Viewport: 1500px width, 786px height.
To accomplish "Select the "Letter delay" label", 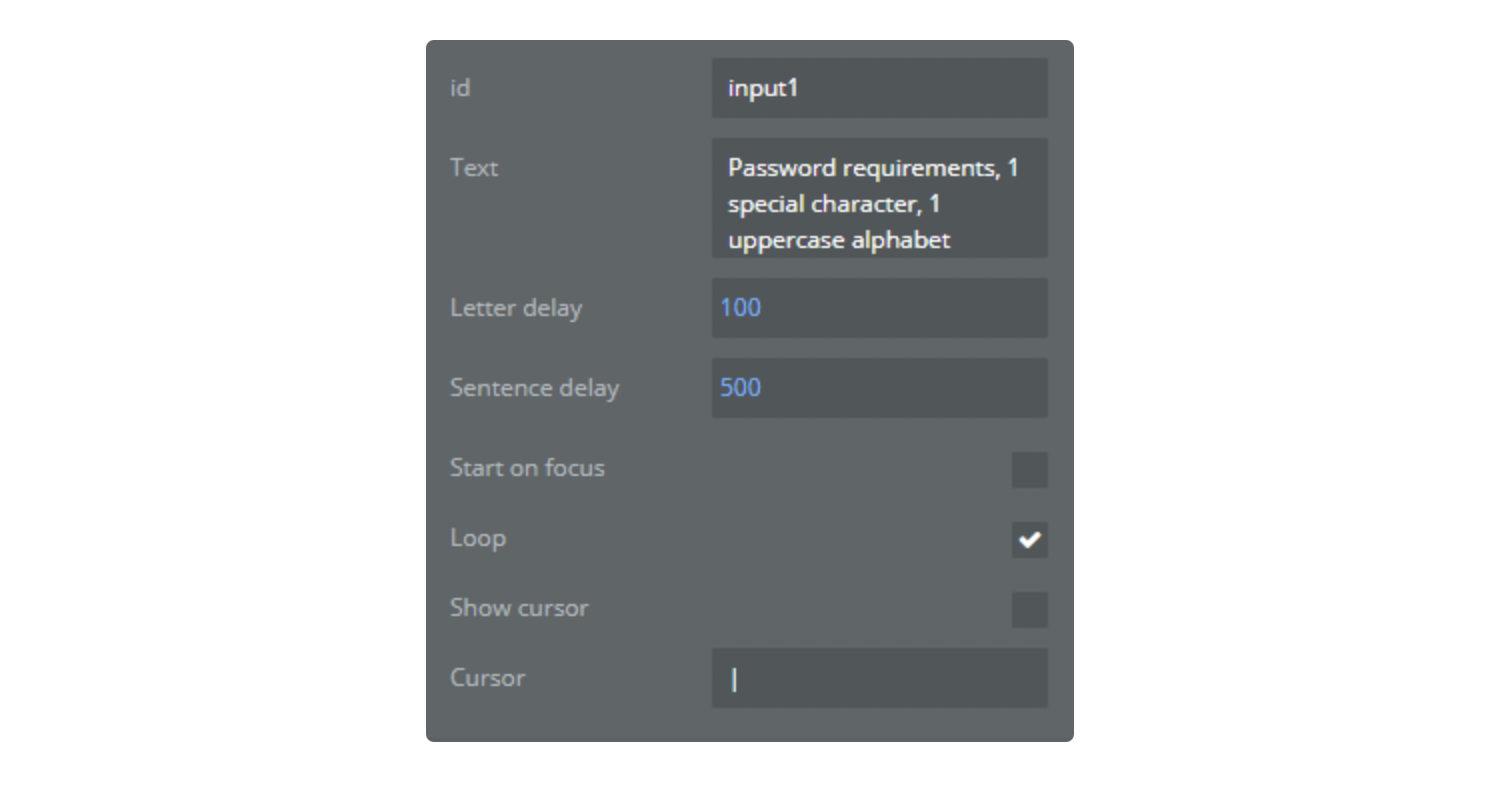I will tap(516, 308).
